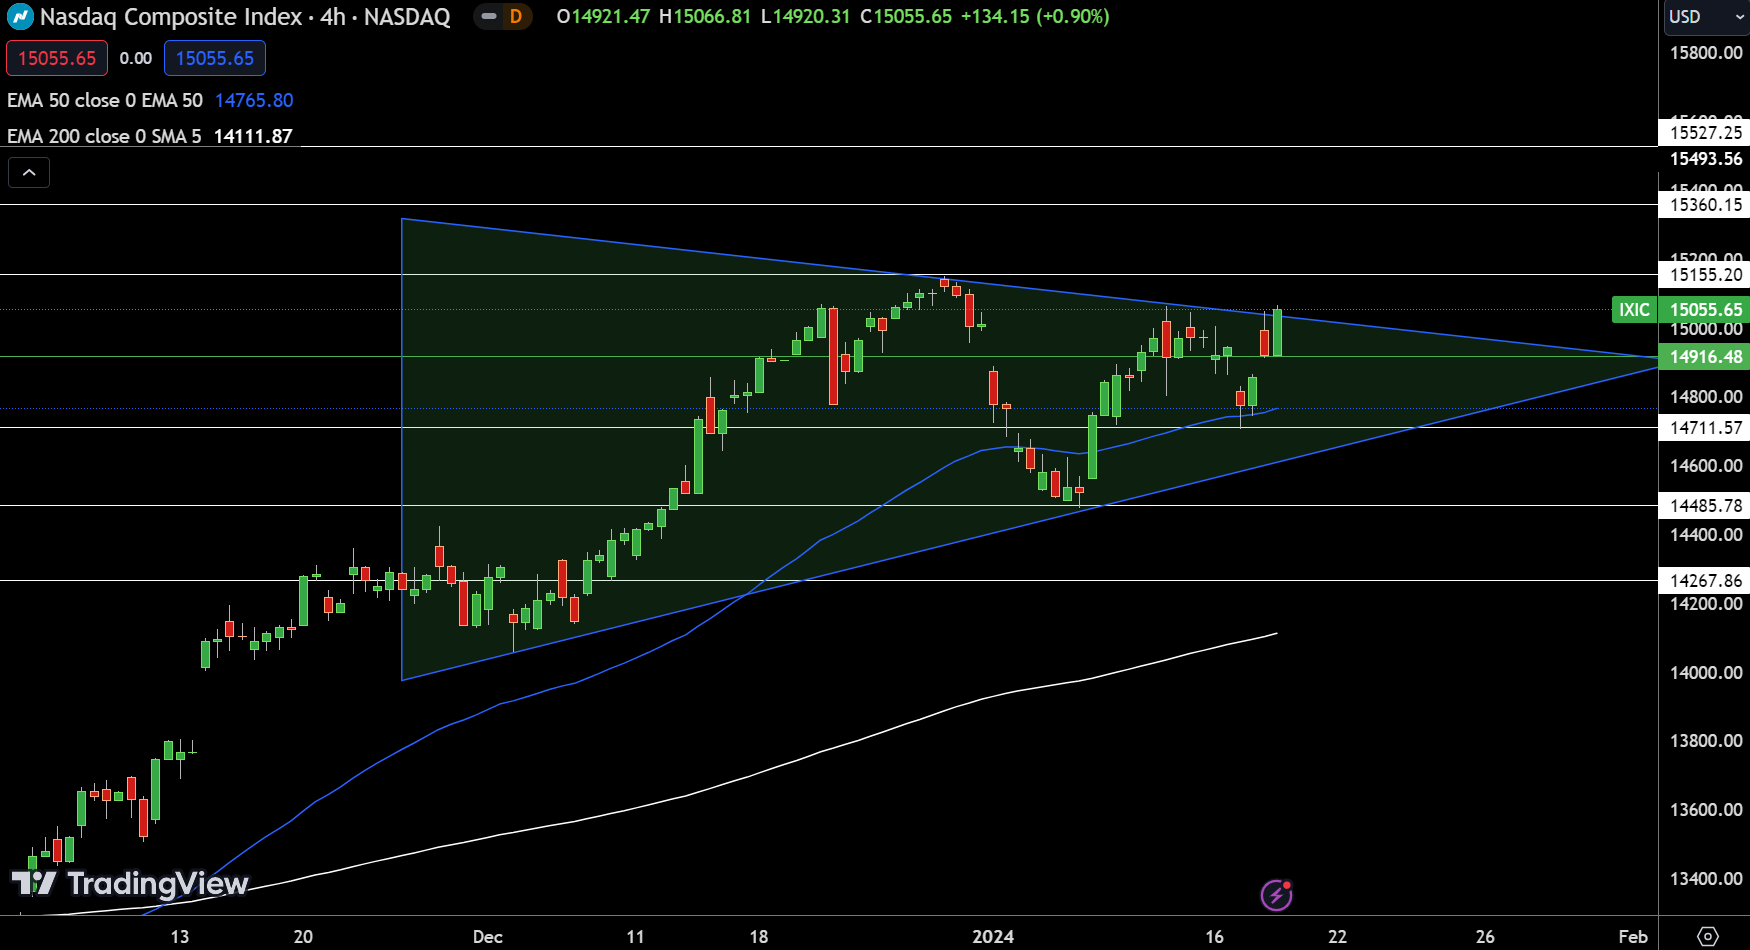The width and height of the screenshot is (1750, 950).
Task: Click the IXIC symbol label on the price axis
Action: tap(1634, 310)
